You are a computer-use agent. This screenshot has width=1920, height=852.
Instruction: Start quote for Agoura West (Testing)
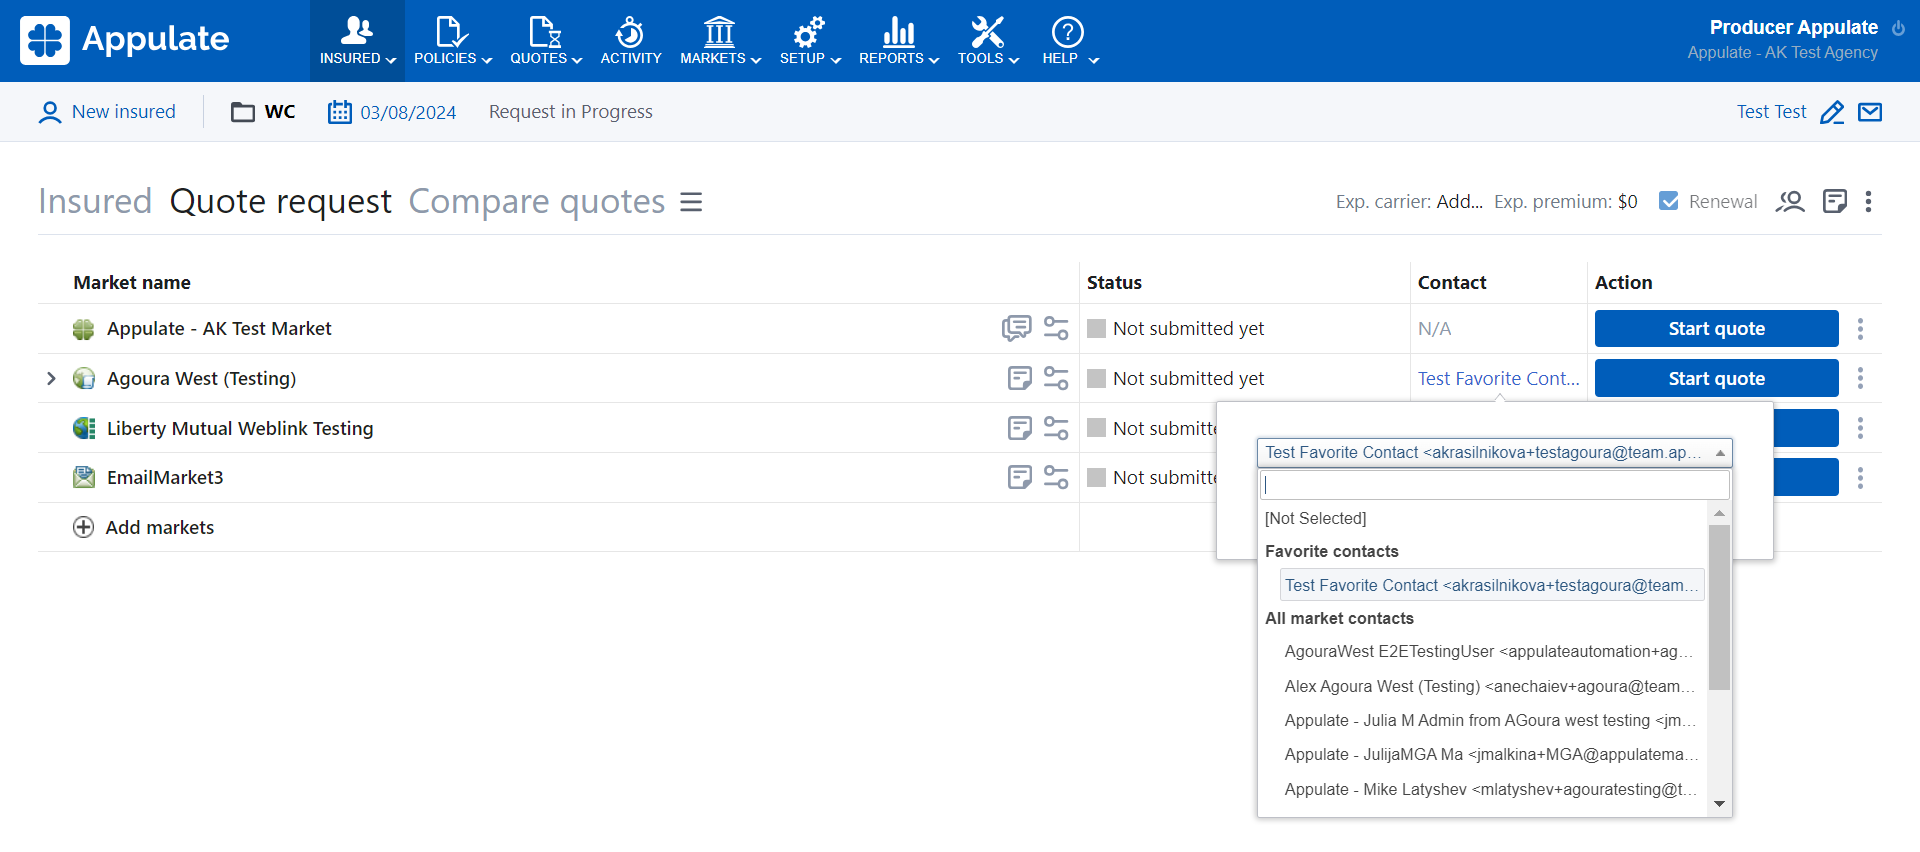click(x=1716, y=378)
